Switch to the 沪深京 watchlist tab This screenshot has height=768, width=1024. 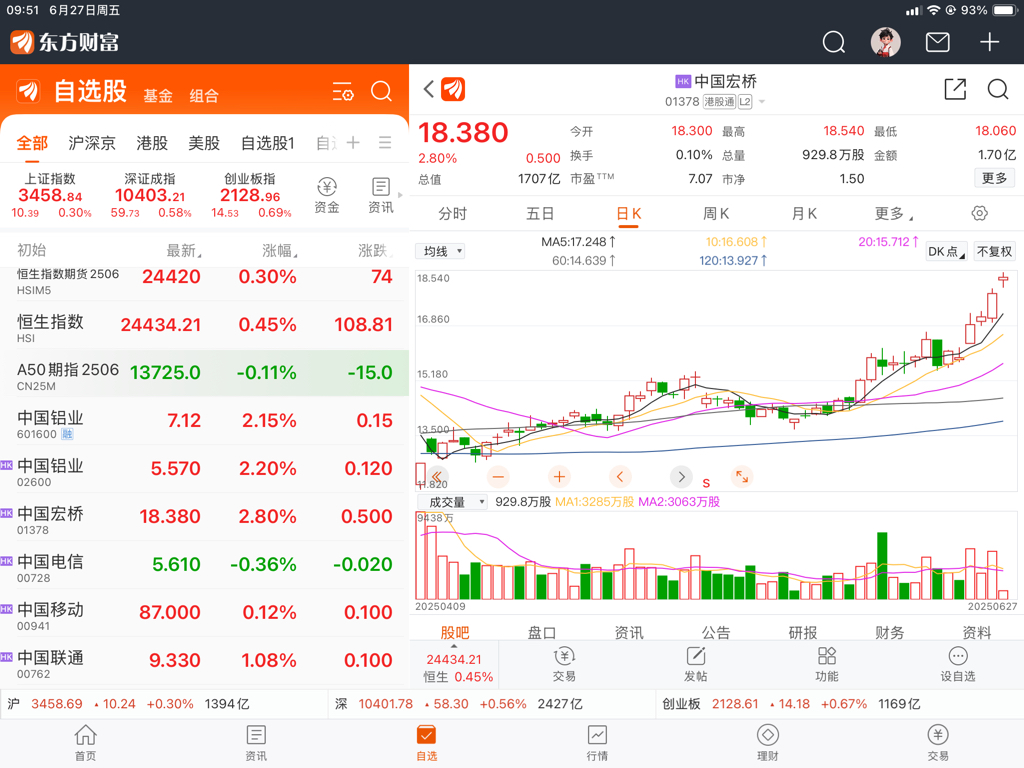click(92, 143)
